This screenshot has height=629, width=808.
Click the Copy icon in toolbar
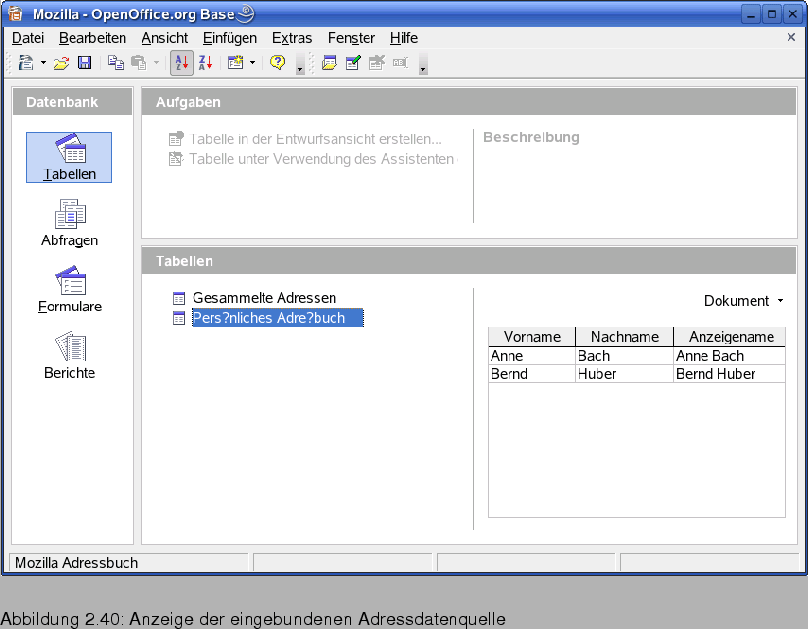click(x=116, y=63)
